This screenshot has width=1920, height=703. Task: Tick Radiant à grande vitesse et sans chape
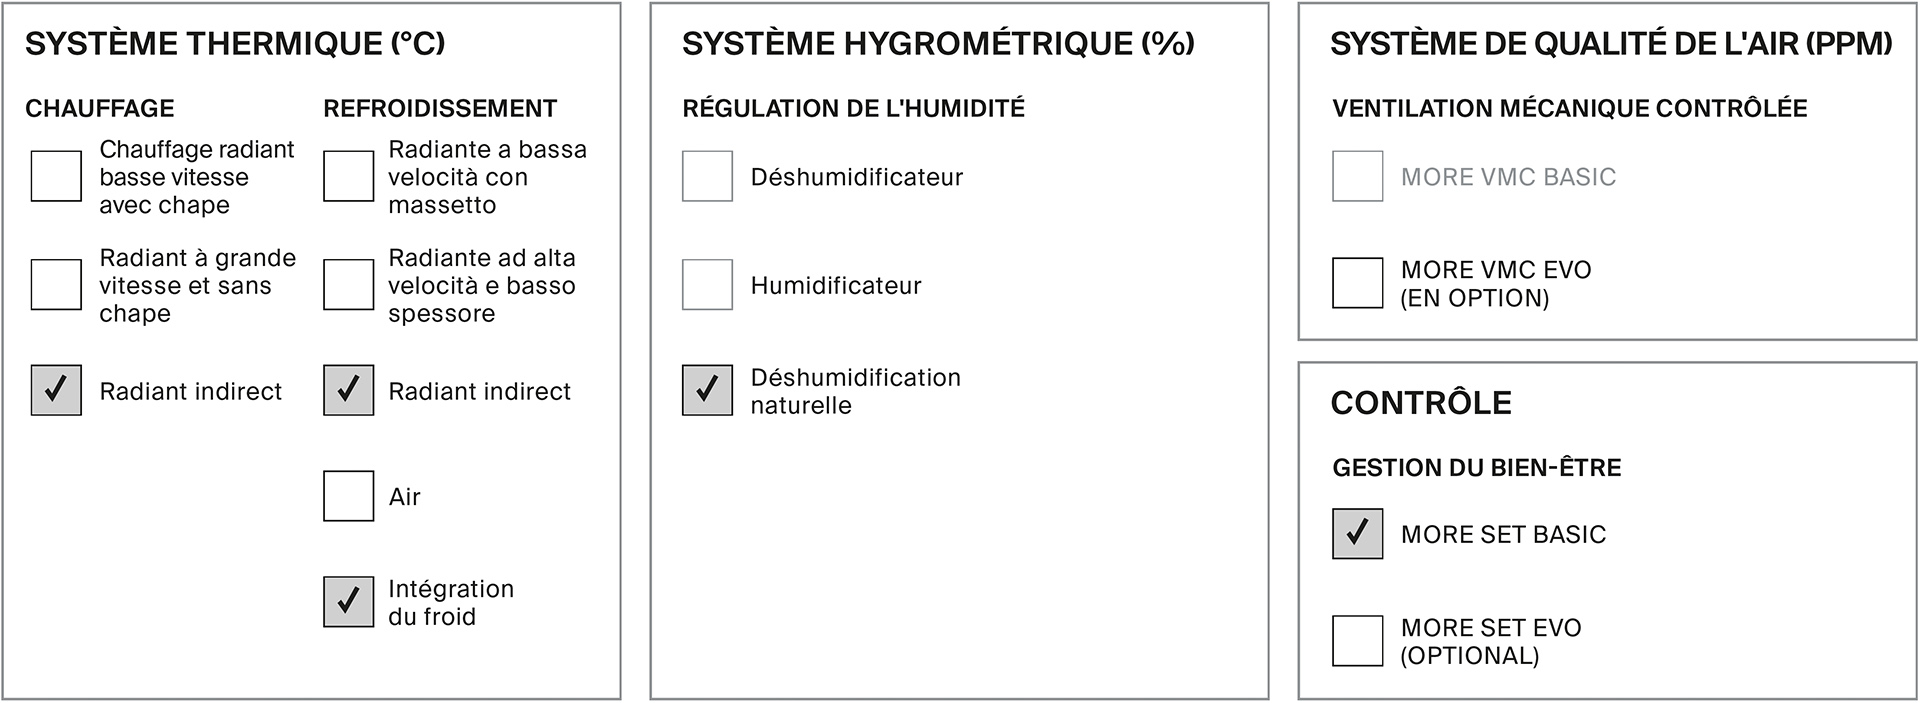56,284
